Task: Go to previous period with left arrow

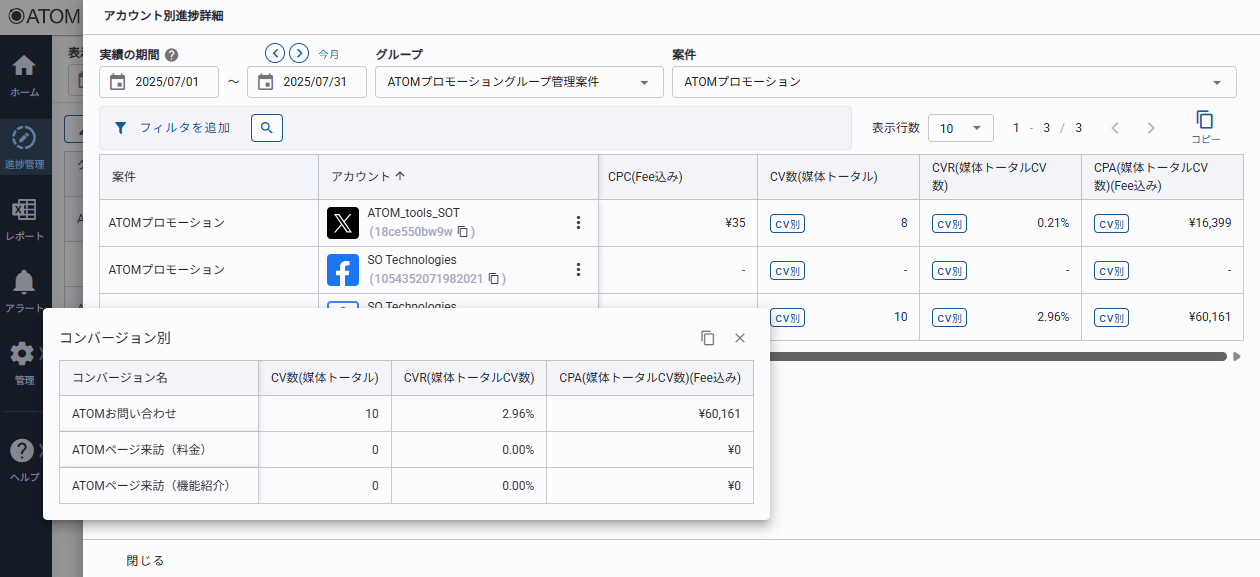Action: pos(275,53)
